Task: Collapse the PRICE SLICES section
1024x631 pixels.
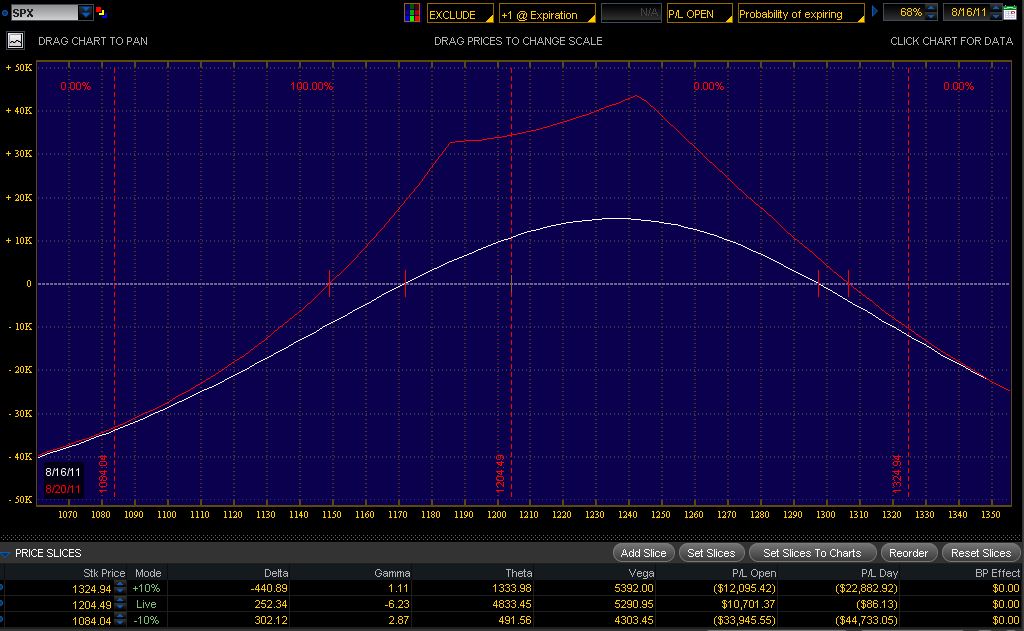Action: pos(5,553)
